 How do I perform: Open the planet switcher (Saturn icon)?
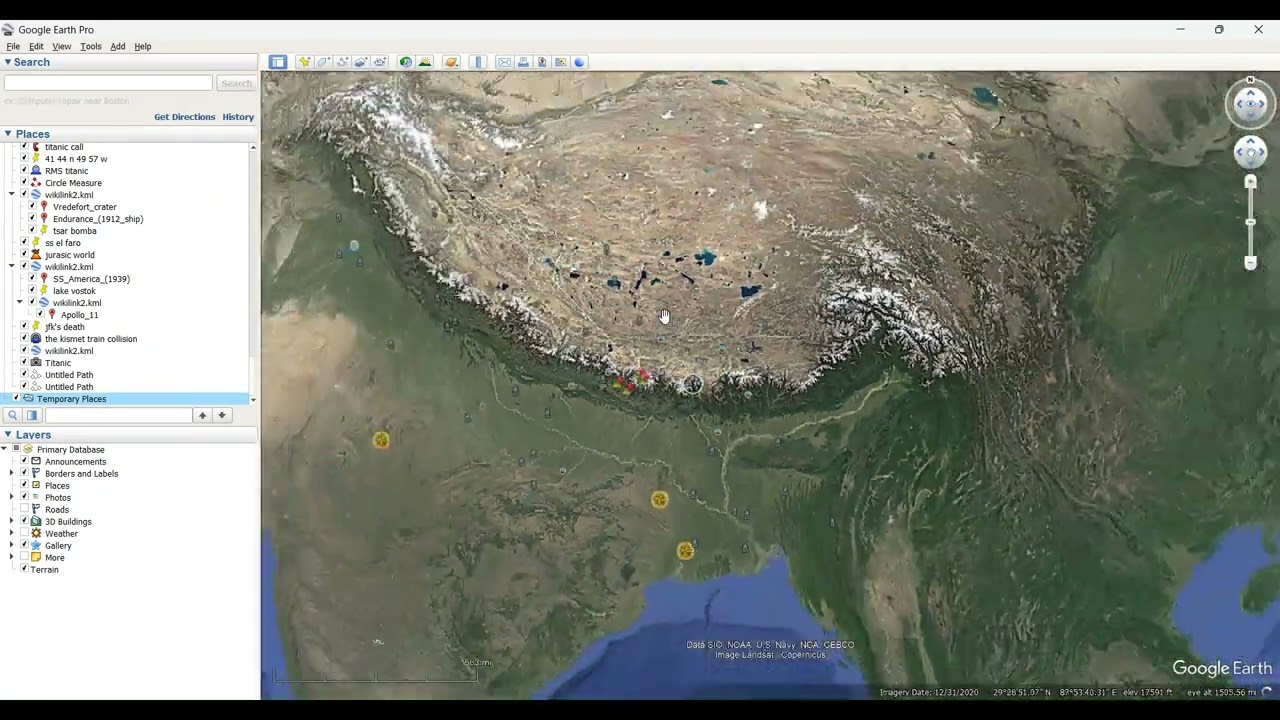(x=451, y=62)
